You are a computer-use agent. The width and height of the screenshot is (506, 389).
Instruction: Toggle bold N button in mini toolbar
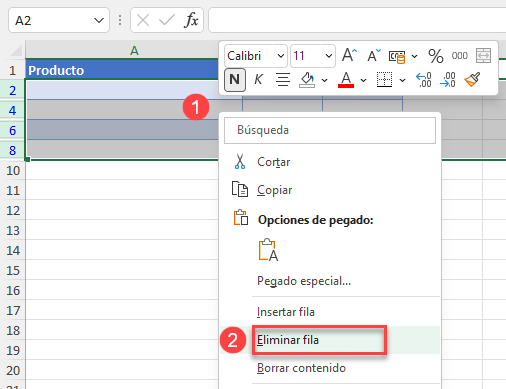(x=235, y=80)
